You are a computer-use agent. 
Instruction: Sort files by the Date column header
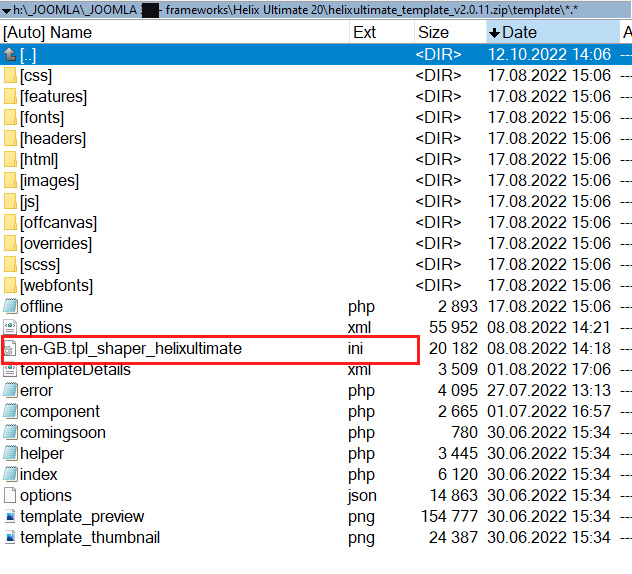click(553, 32)
